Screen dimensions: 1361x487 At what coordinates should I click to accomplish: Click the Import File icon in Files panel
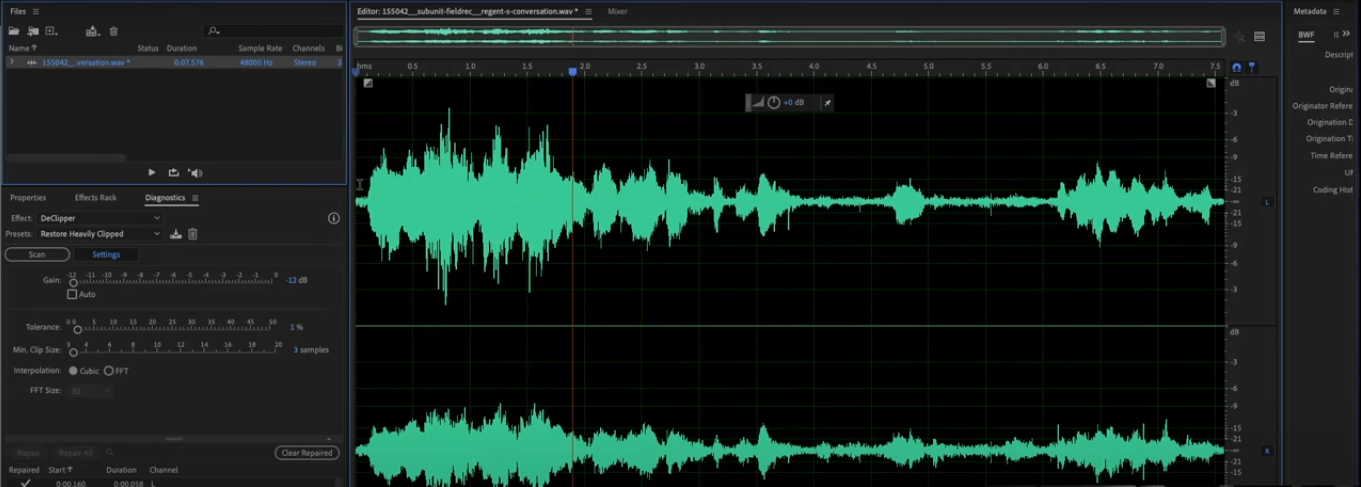33,32
